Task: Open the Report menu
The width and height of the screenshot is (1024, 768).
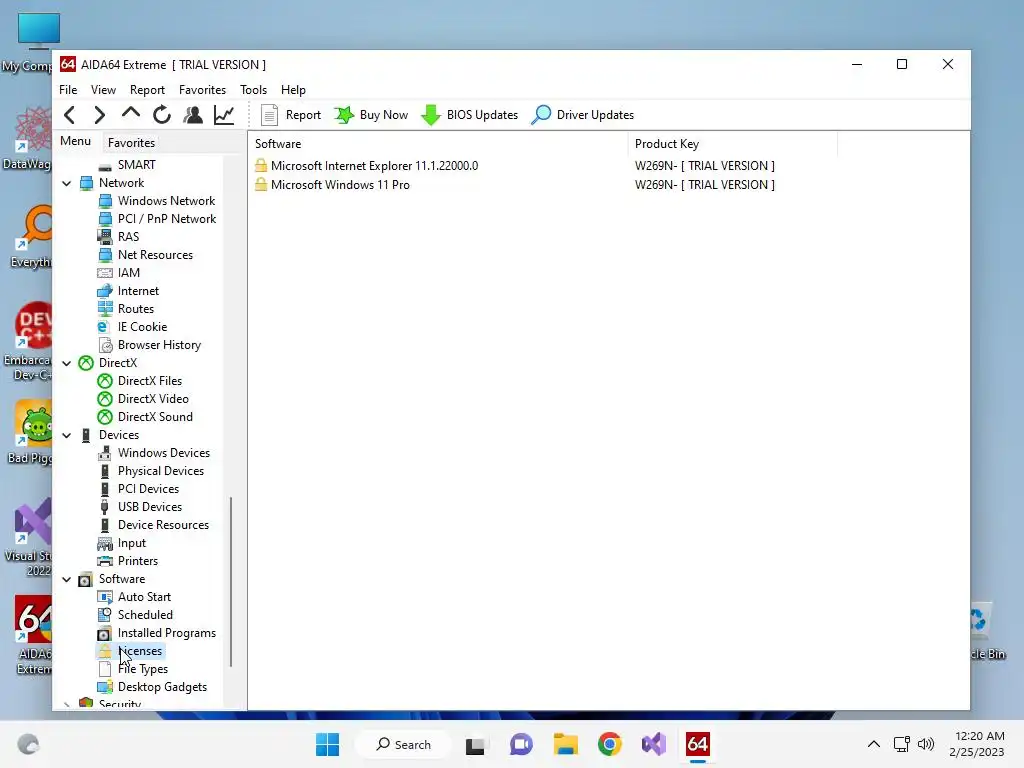Action: [x=147, y=89]
